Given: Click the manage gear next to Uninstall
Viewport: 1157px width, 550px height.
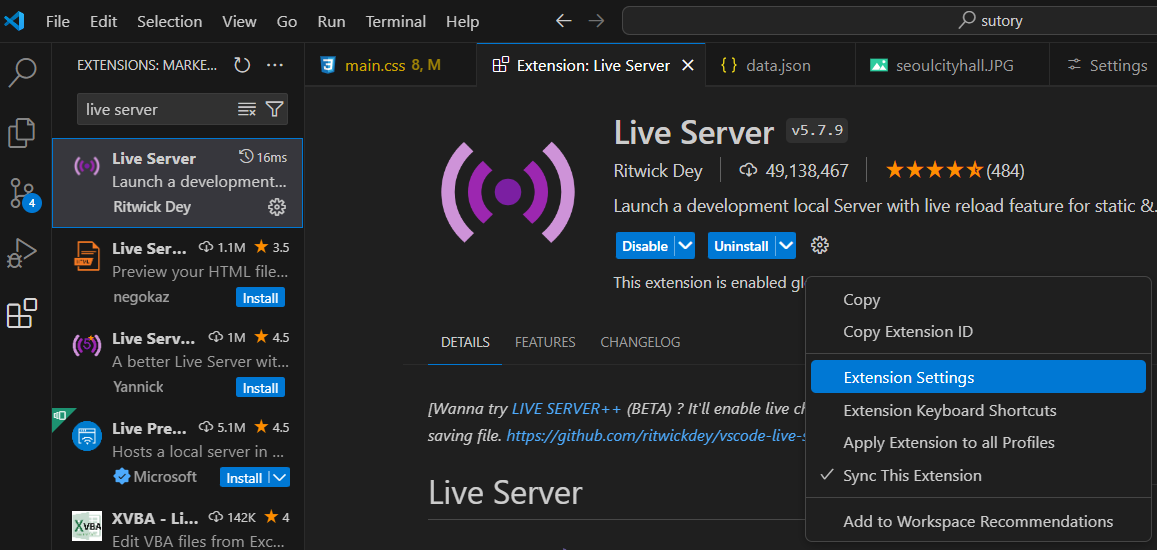Looking at the screenshot, I should pyautogui.click(x=820, y=246).
